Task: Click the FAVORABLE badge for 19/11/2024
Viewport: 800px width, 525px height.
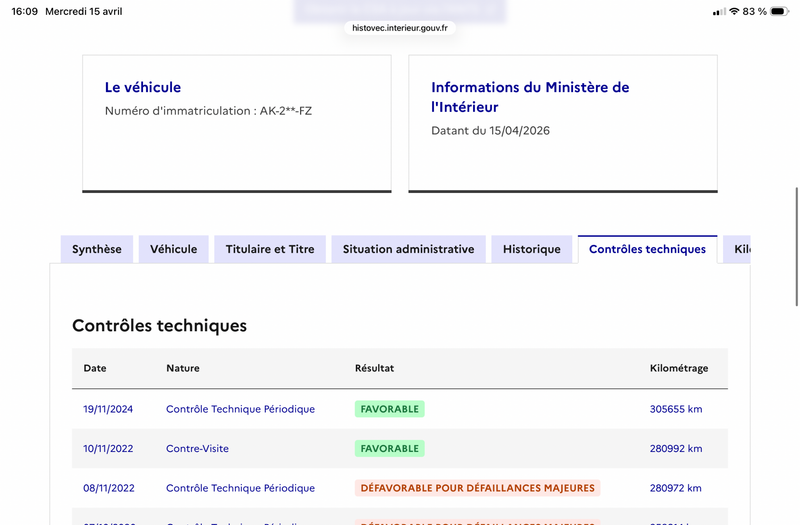Action: 390,409
